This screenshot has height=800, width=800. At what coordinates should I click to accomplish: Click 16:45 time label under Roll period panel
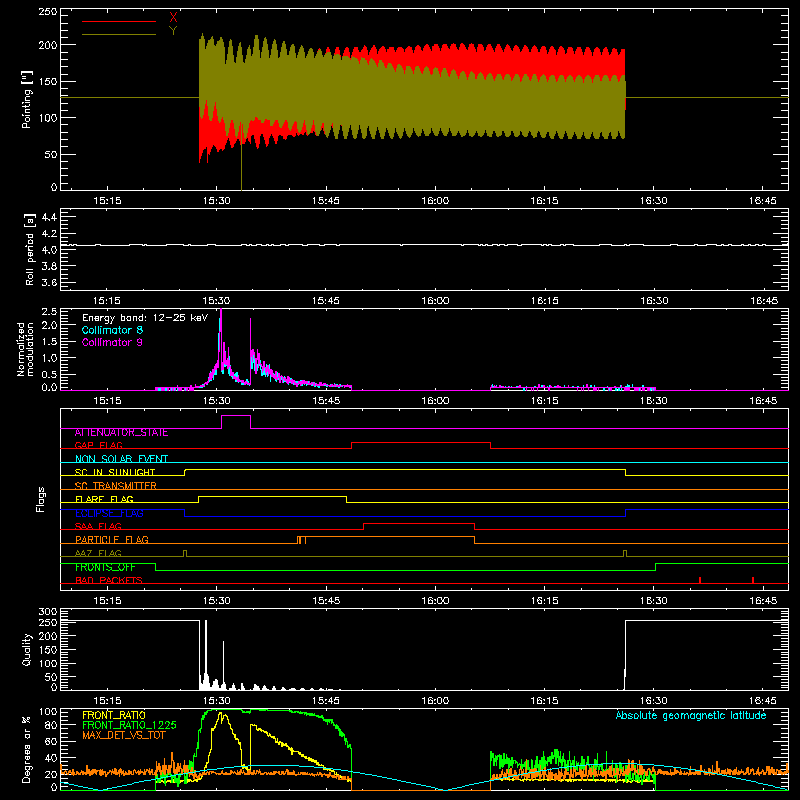(x=763, y=301)
